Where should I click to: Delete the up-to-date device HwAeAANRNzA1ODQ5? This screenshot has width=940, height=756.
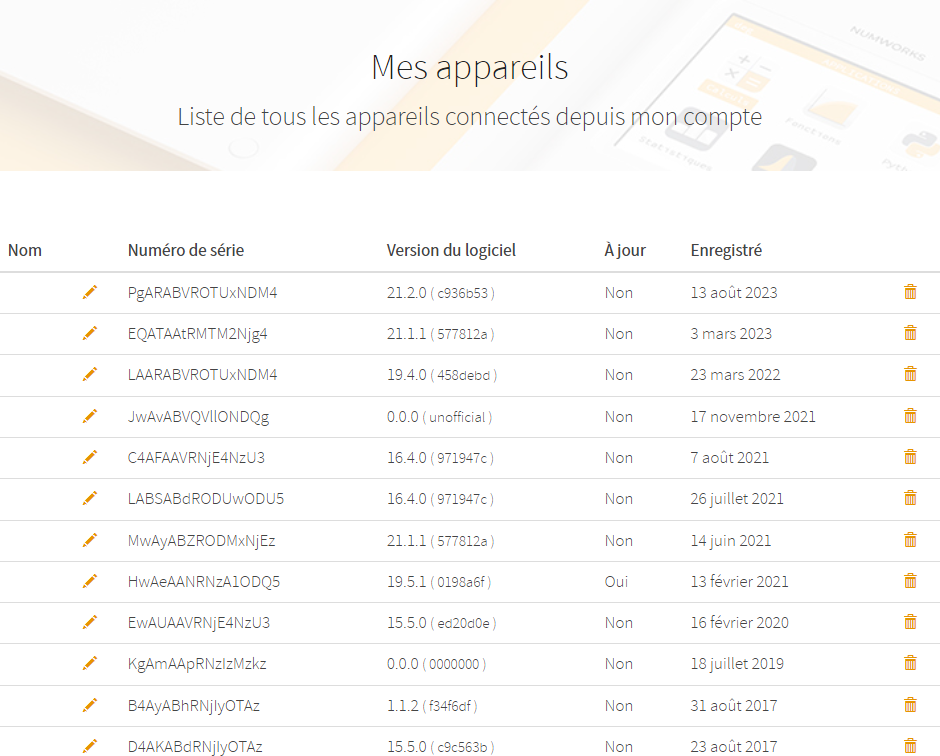[910, 581]
